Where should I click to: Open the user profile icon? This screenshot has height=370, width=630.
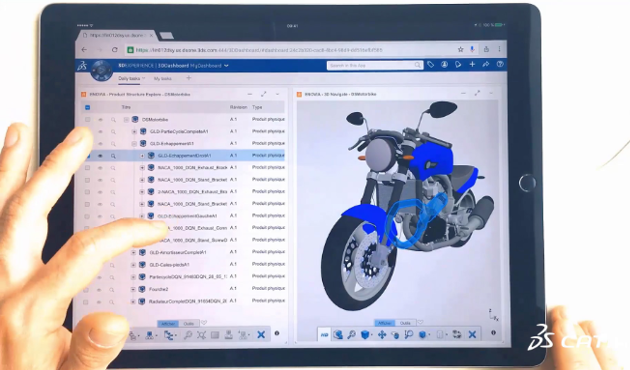(x=444, y=64)
